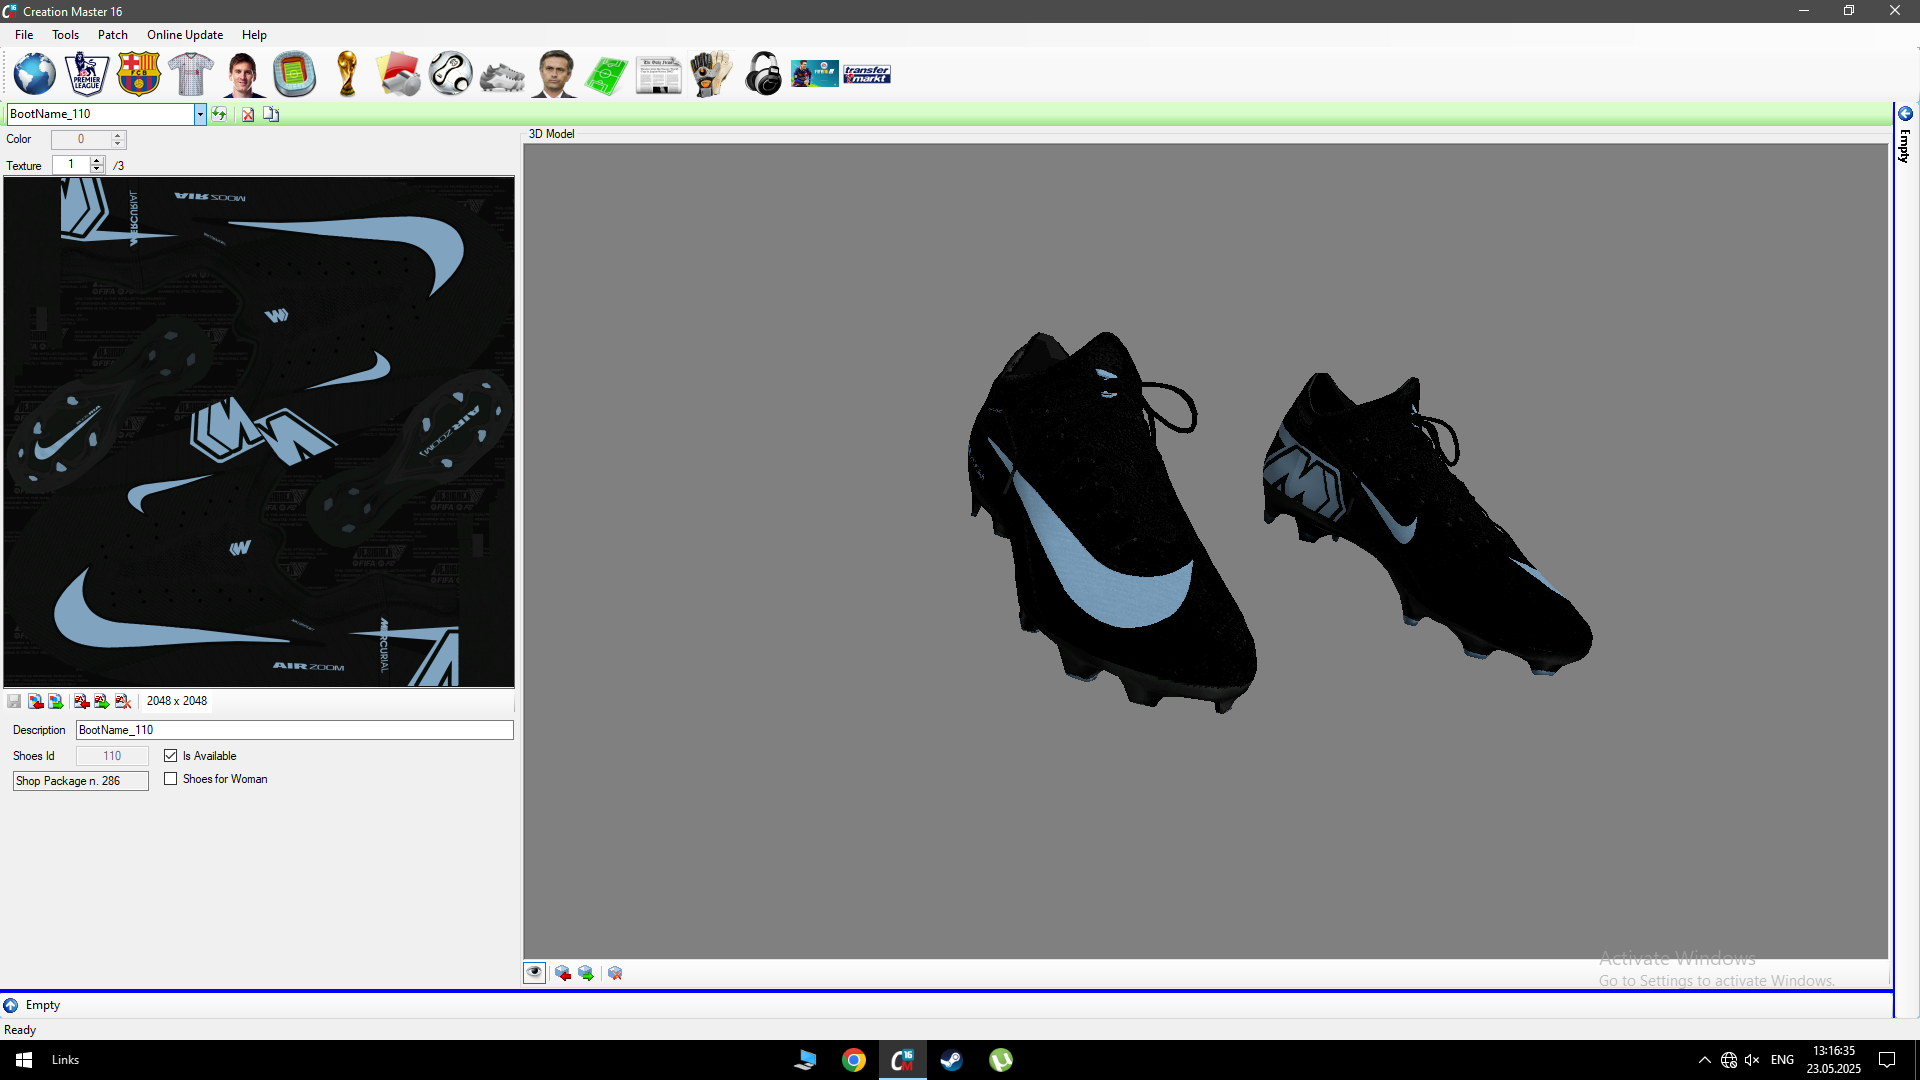This screenshot has width=1920, height=1080.
Task: Expand the bottom Empty panel arrow
Action: click(x=11, y=1005)
